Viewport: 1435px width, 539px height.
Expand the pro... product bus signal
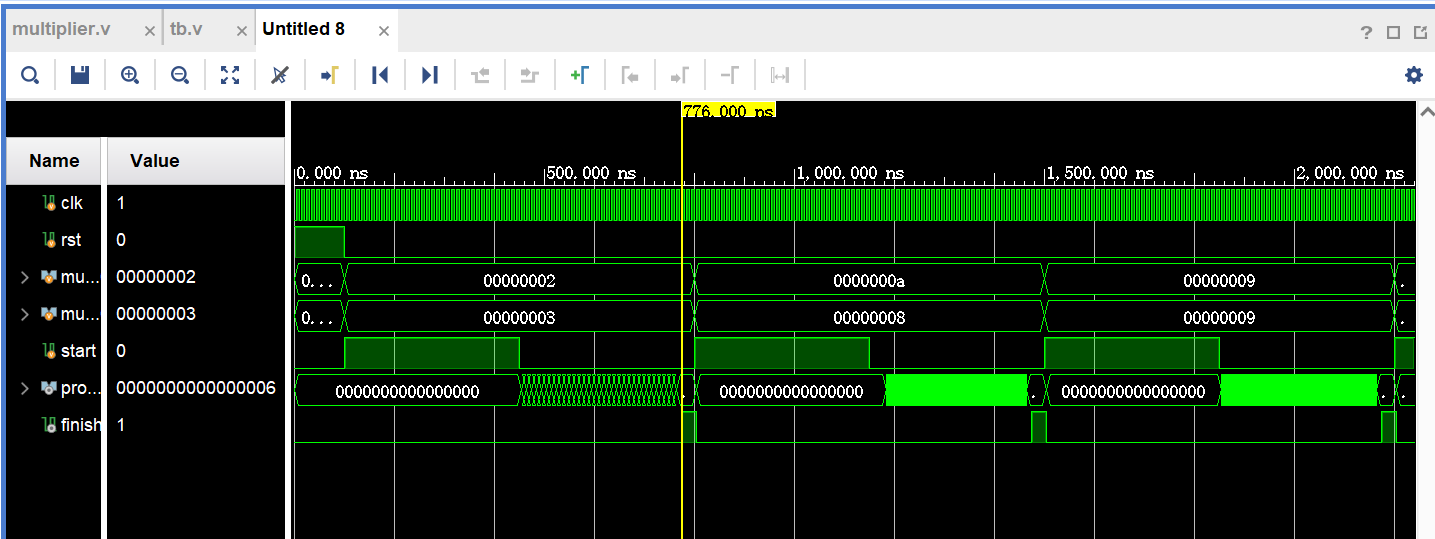25,388
